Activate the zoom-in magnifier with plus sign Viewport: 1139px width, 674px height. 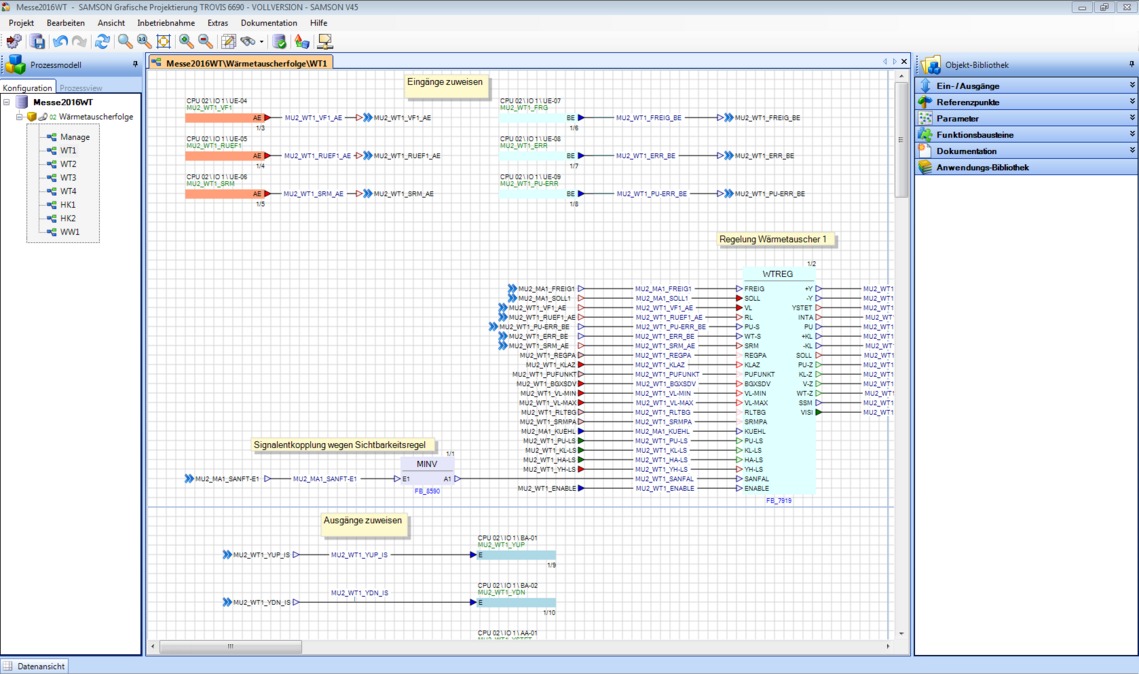pos(186,42)
